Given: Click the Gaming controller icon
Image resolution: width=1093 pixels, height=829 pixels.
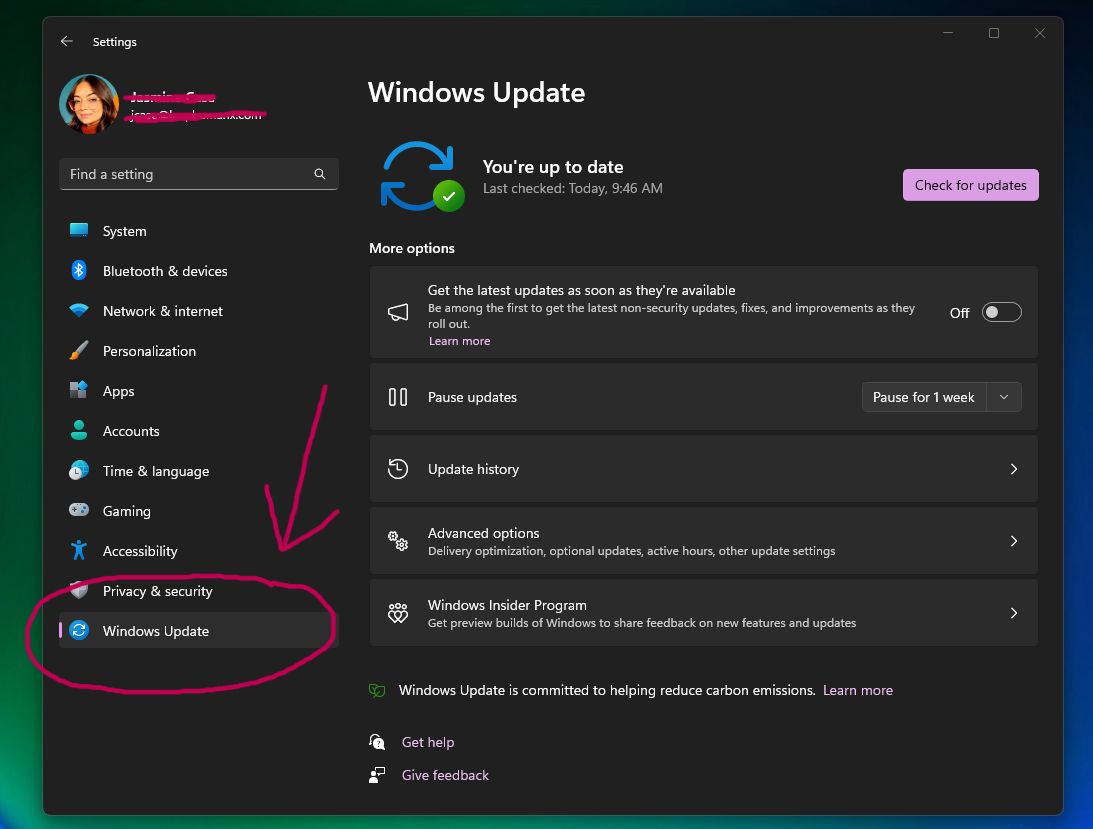Looking at the screenshot, I should [x=79, y=510].
